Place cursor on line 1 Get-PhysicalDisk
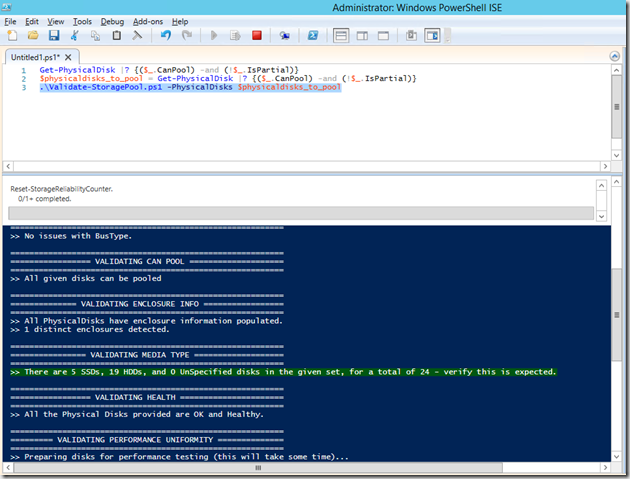Viewport: 630px width, 479px height. click(77, 70)
